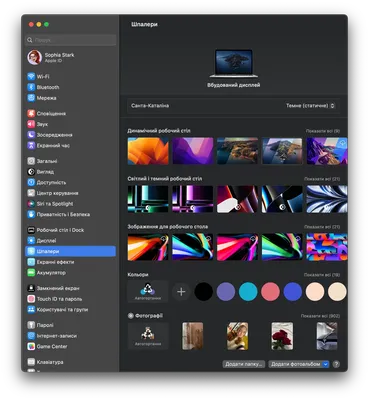Open Екранний час hourglass icon
This screenshot has height=400, width=369.
pos(31,145)
